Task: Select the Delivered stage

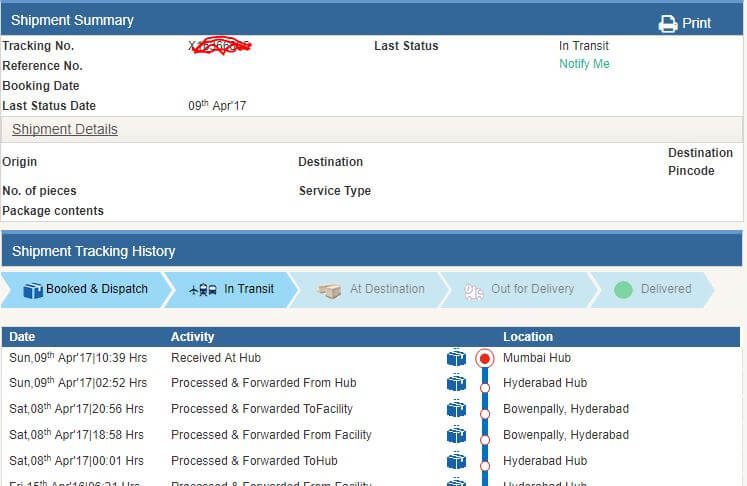Action: tap(653, 289)
